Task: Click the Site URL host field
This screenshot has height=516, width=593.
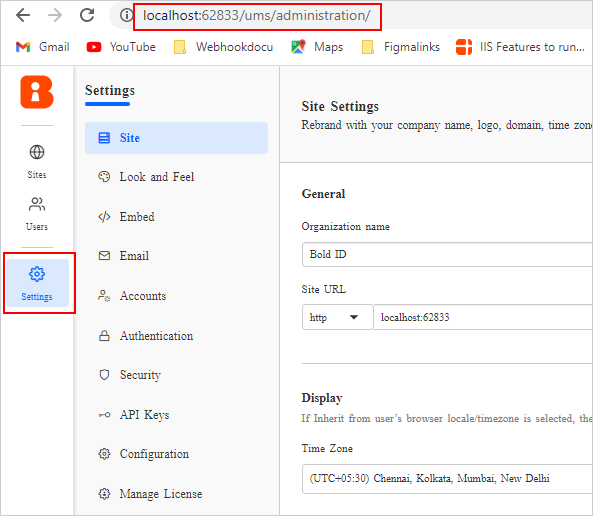Action: 483,317
